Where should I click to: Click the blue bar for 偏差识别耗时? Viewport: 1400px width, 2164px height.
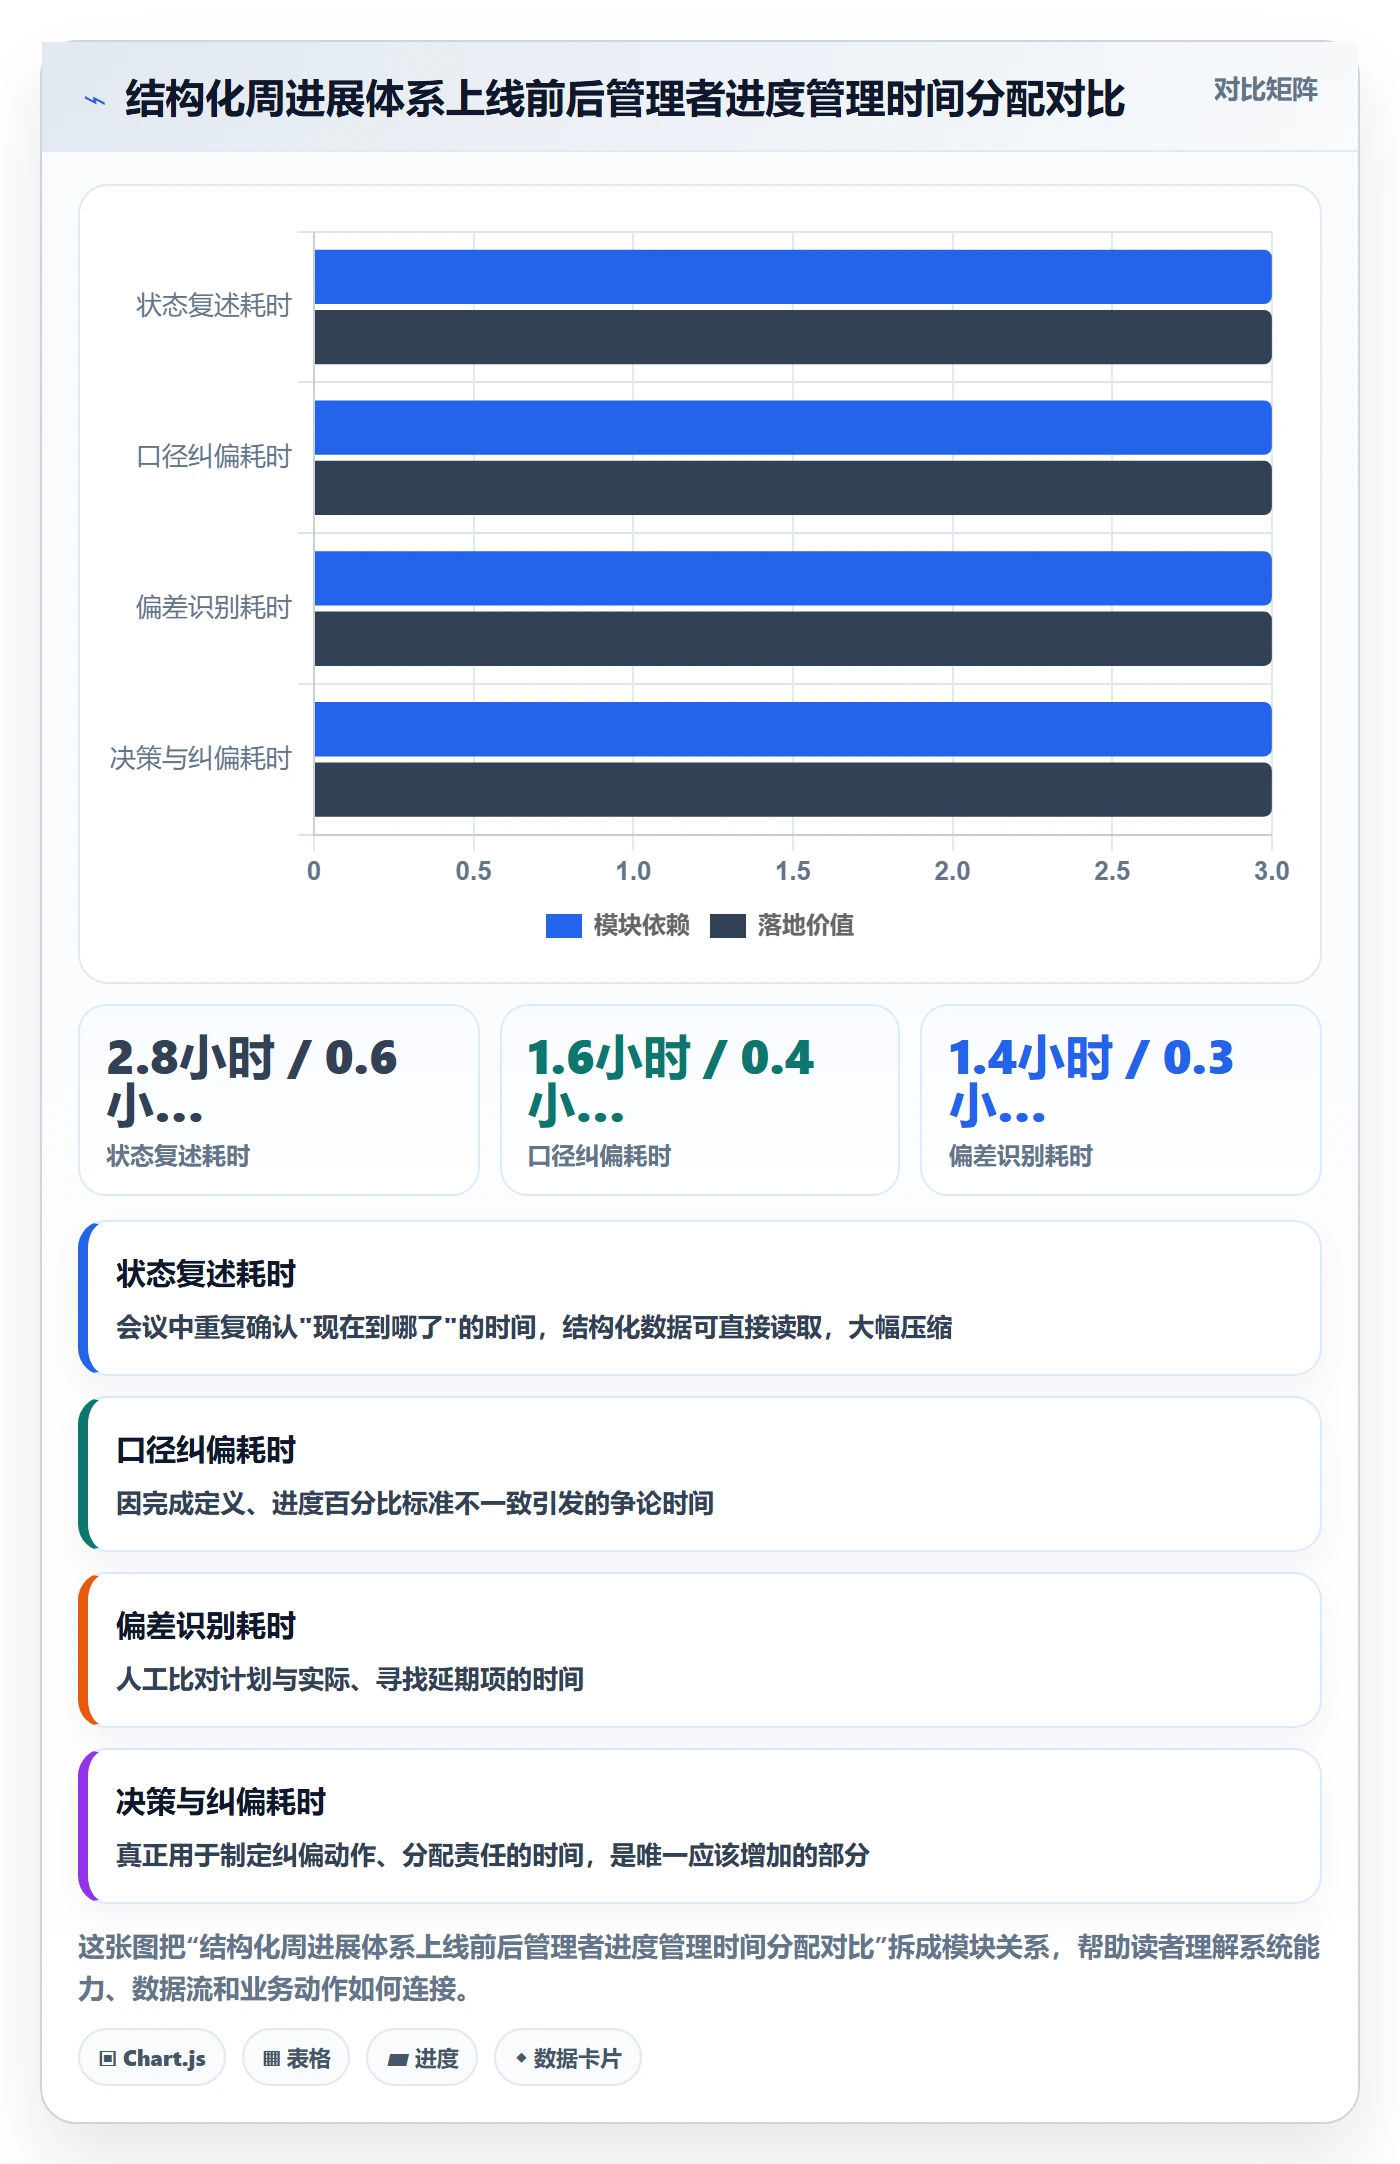[x=793, y=579]
